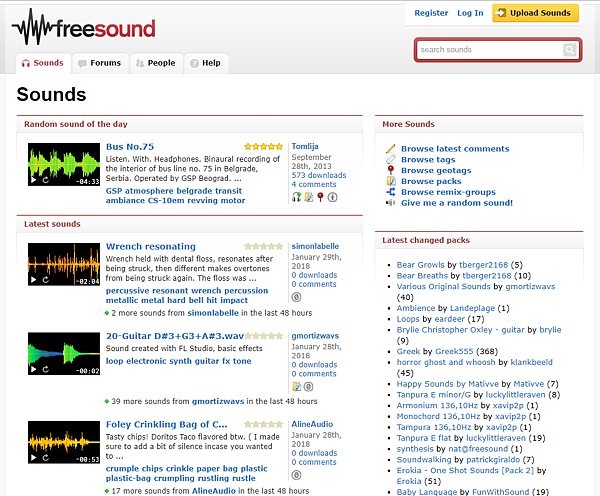Click the geotag pin icon for Bus No.75

(x=321, y=197)
